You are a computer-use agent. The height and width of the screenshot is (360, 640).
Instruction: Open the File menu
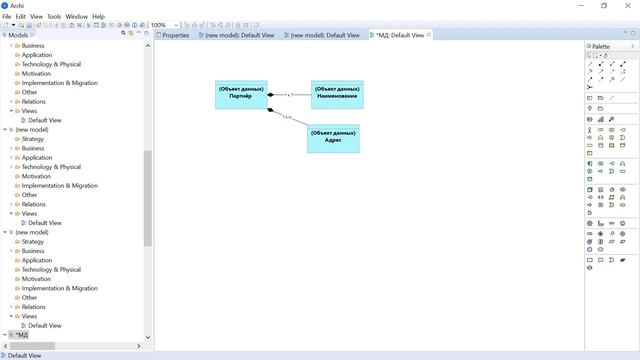7,16
